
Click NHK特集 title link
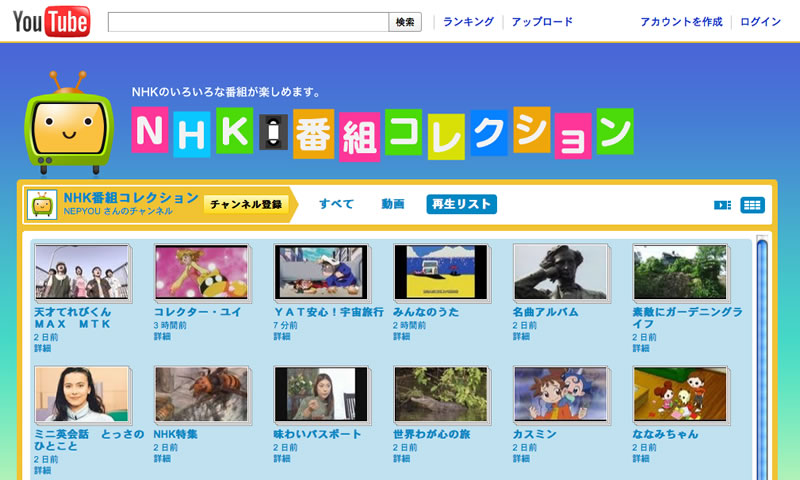click(x=176, y=434)
